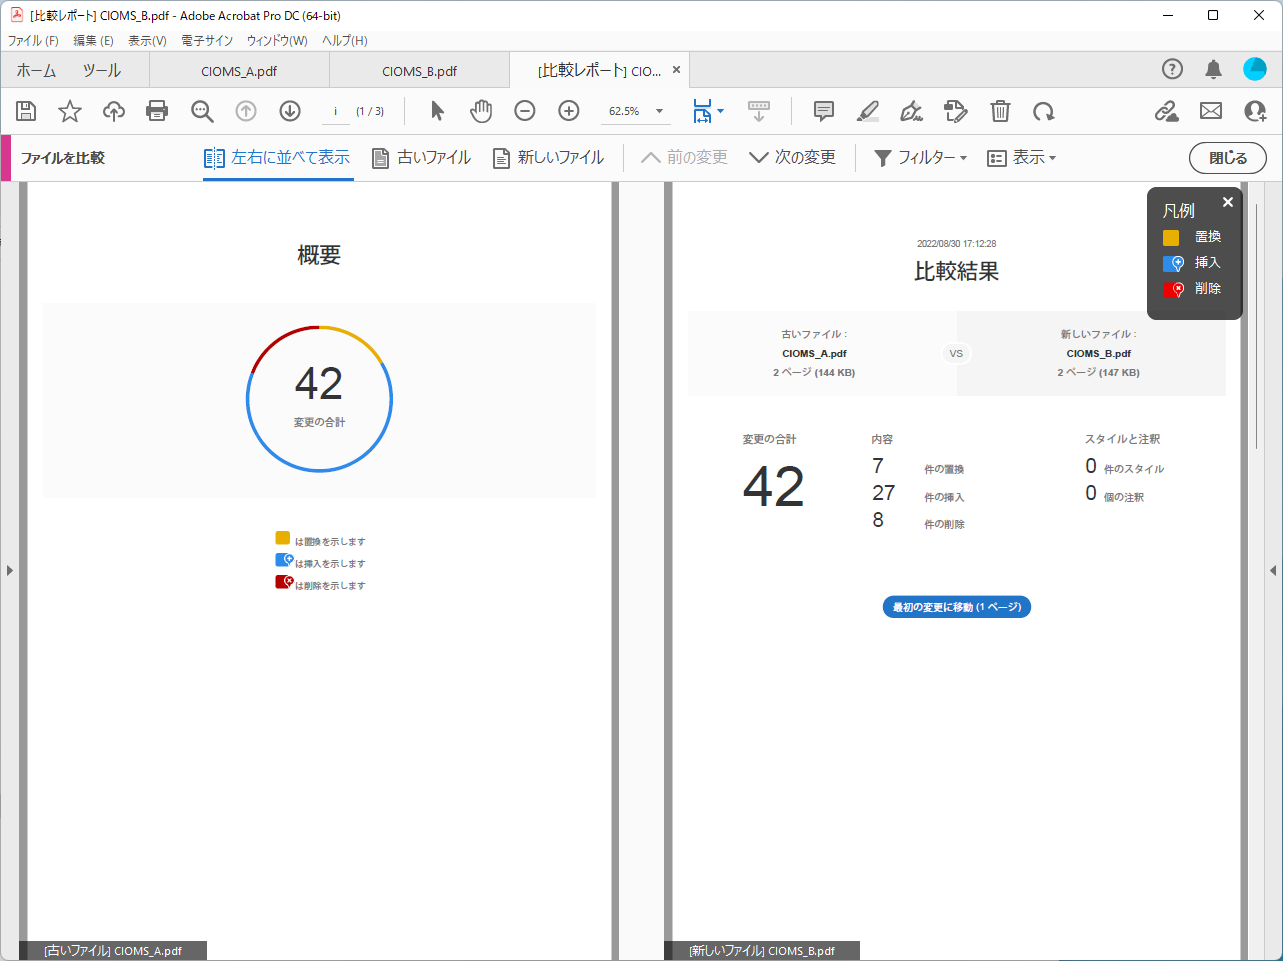Image resolution: width=1283 pixels, height=961 pixels.
Task: Click the rotate page icon
Action: pyautogui.click(x=1044, y=111)
